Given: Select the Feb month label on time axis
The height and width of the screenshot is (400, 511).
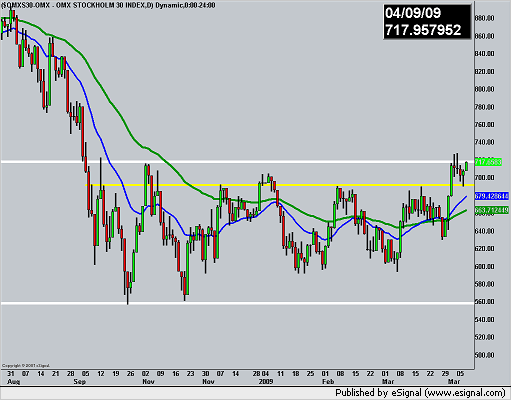Looking at the screenshot, I should point(328,382).
